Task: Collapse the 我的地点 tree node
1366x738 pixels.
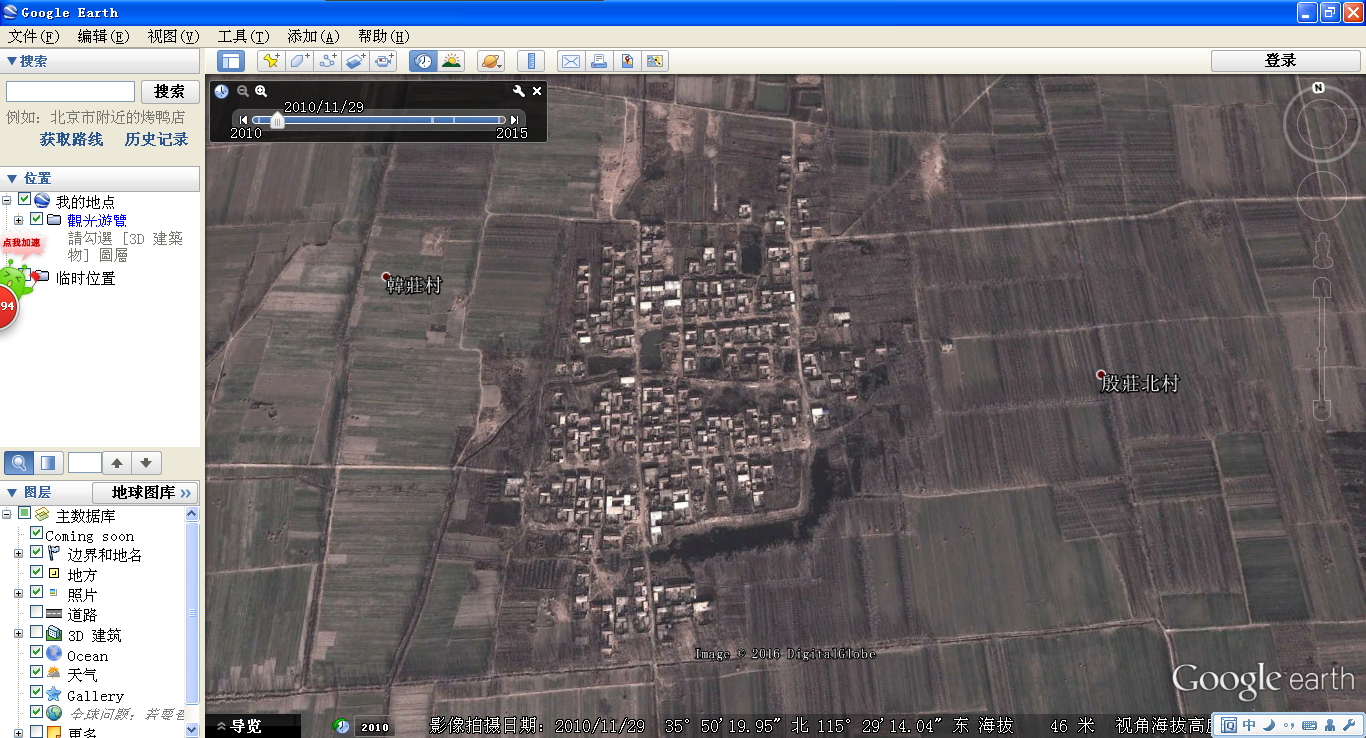Action: pos(8,201)
